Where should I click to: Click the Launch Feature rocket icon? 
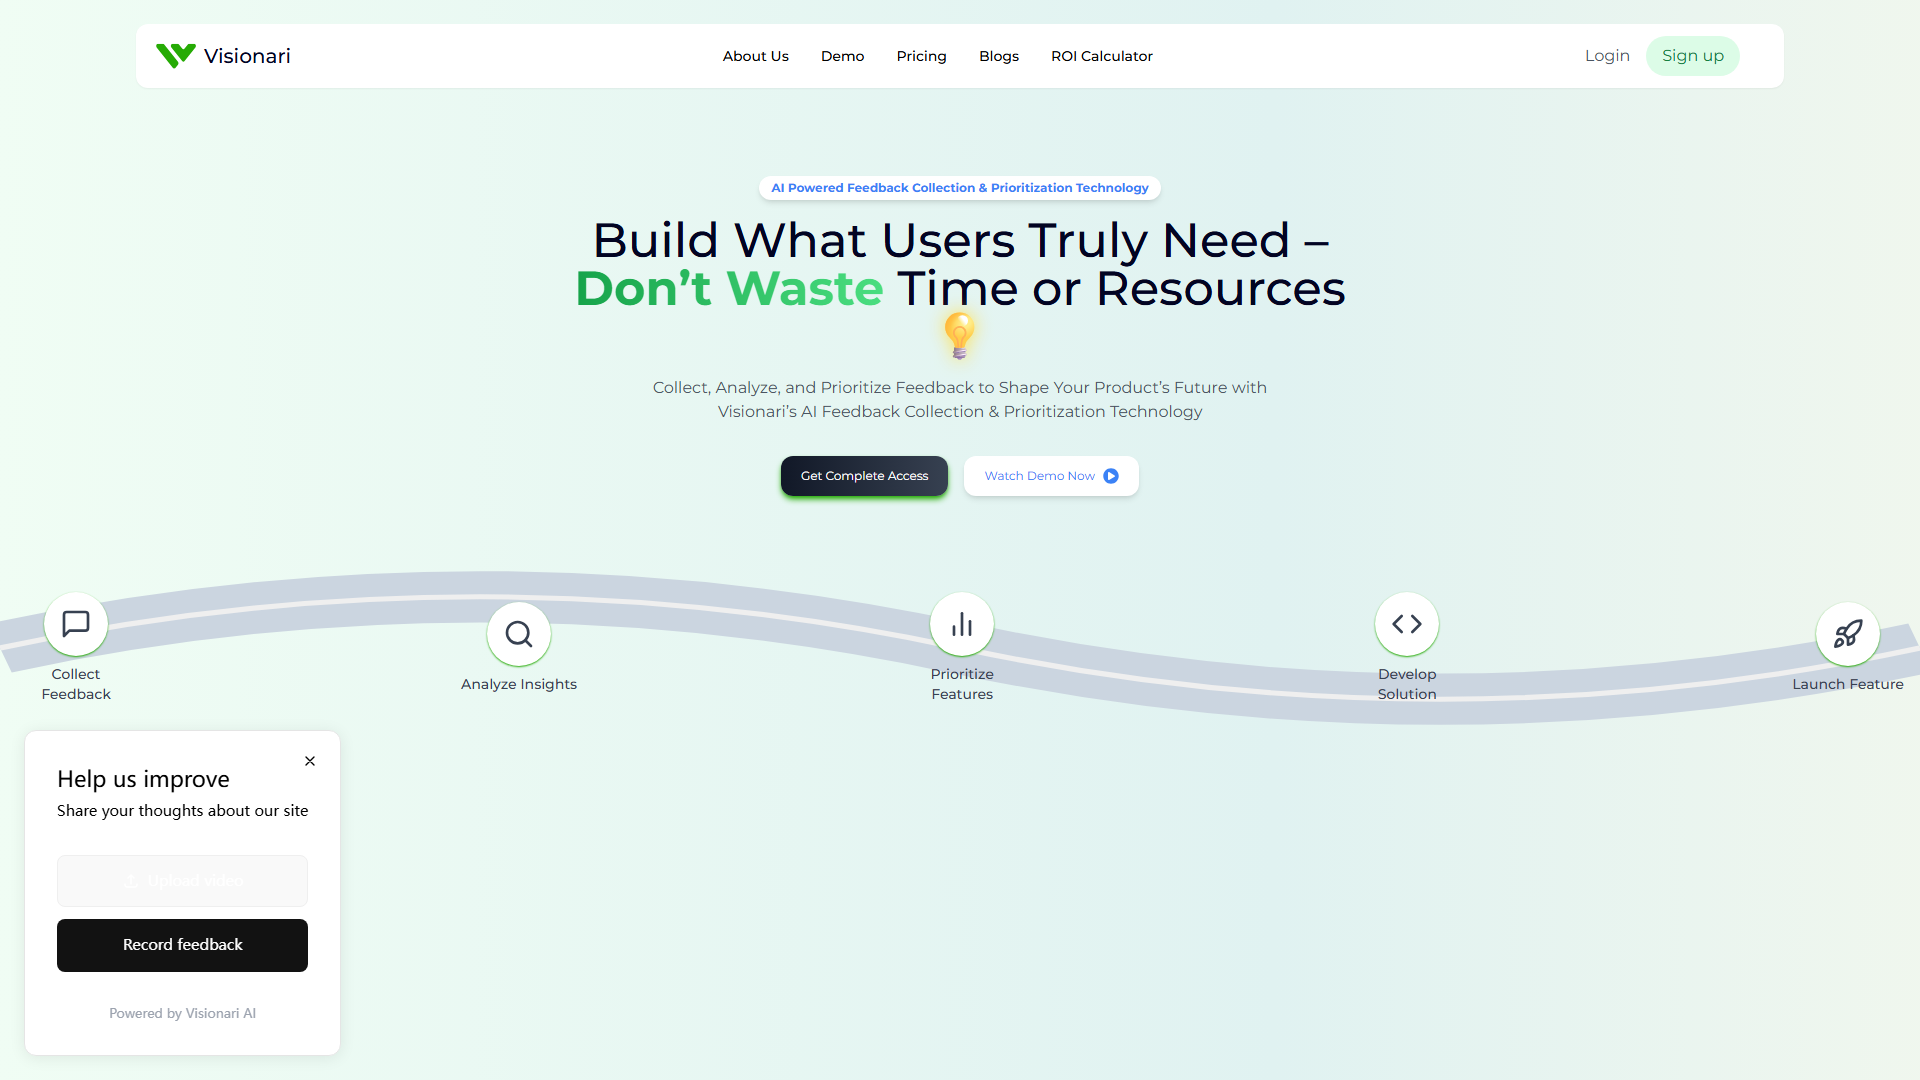(x=1848, y=634)
